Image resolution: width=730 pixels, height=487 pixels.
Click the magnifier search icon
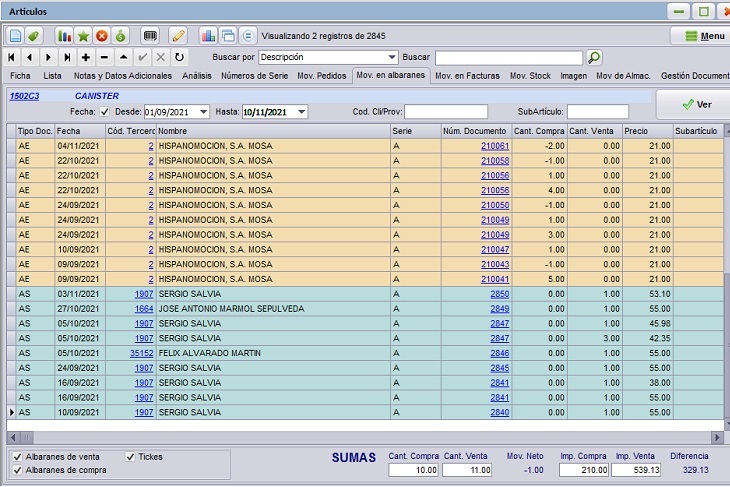[x=594, y=57]
